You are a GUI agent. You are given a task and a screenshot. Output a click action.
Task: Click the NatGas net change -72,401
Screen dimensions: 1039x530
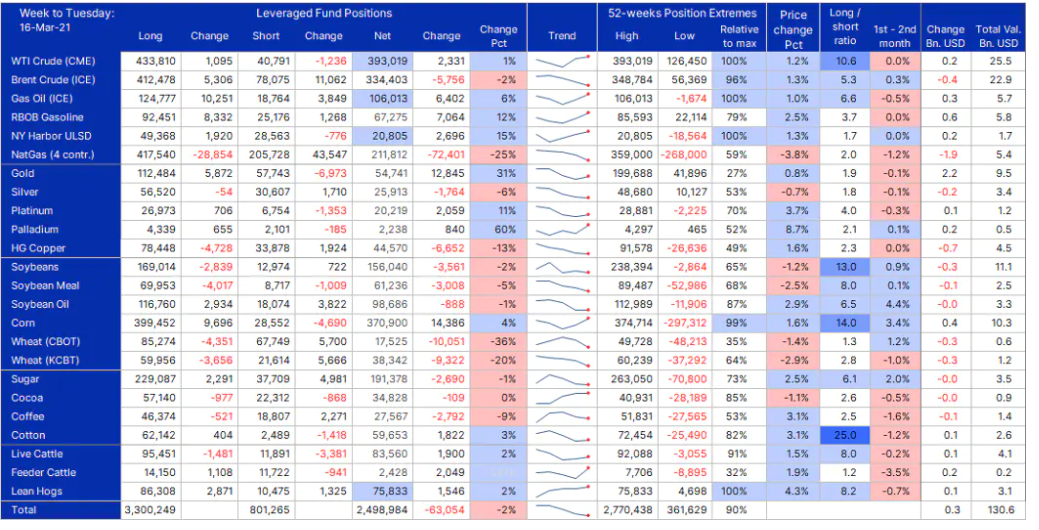tap(443, 155)
